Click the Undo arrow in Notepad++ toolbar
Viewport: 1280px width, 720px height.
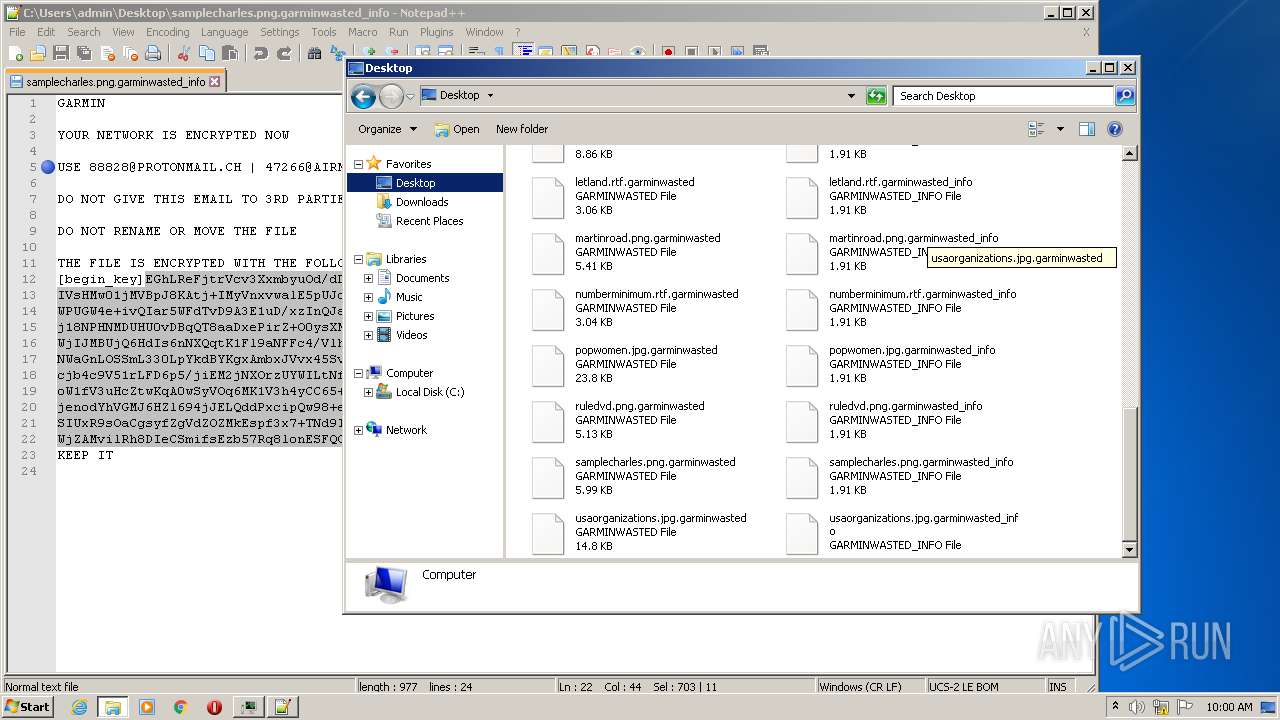point(261,53)
